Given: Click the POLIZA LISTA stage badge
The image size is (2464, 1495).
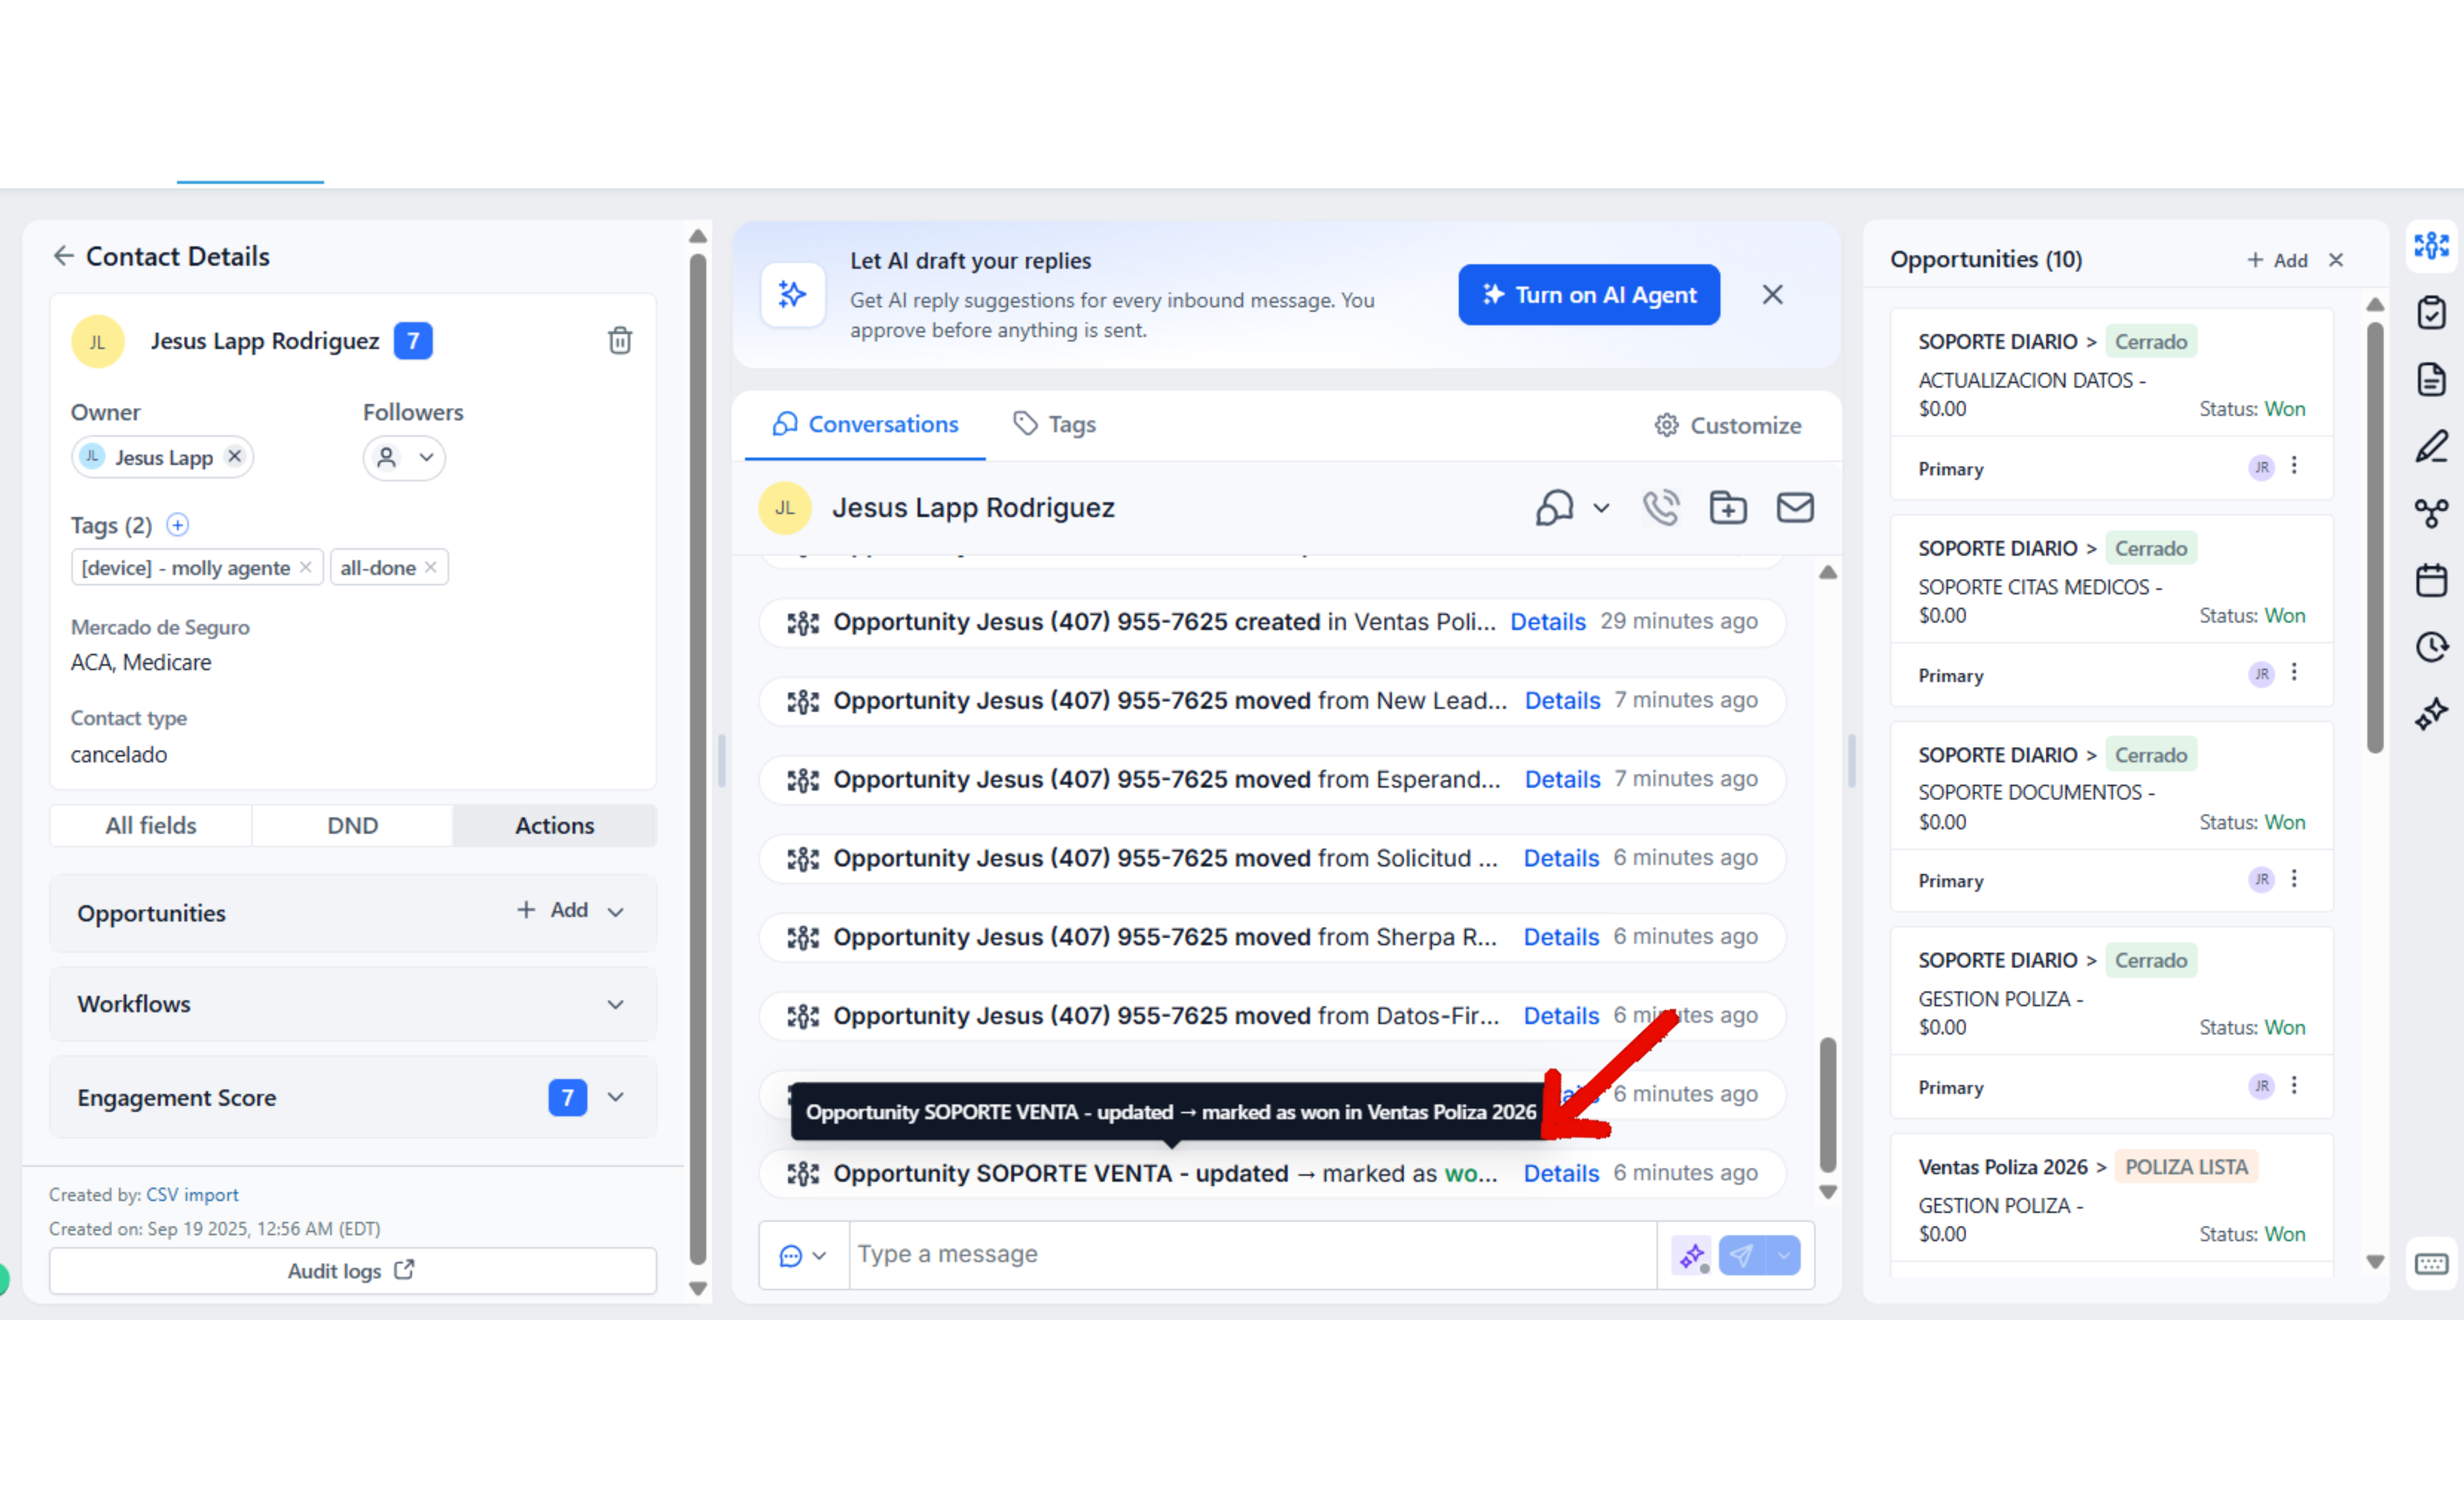Looking at the screenshot, I should click(2186, 1167).
